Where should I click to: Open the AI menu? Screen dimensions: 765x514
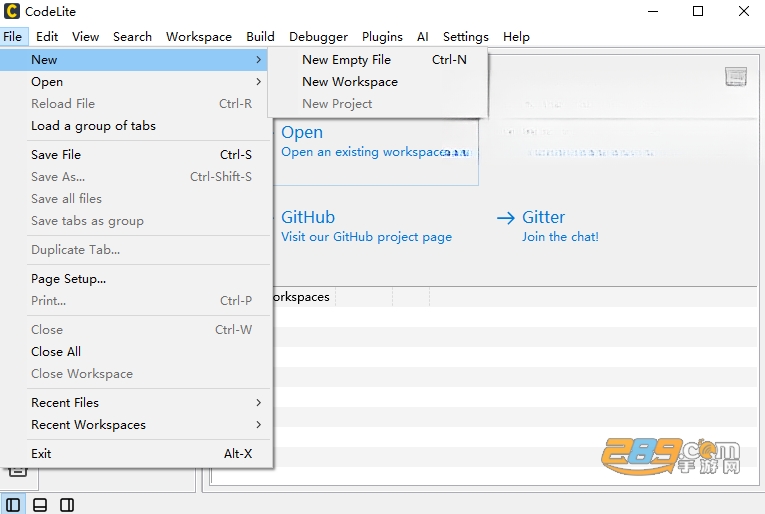[423, 37]
